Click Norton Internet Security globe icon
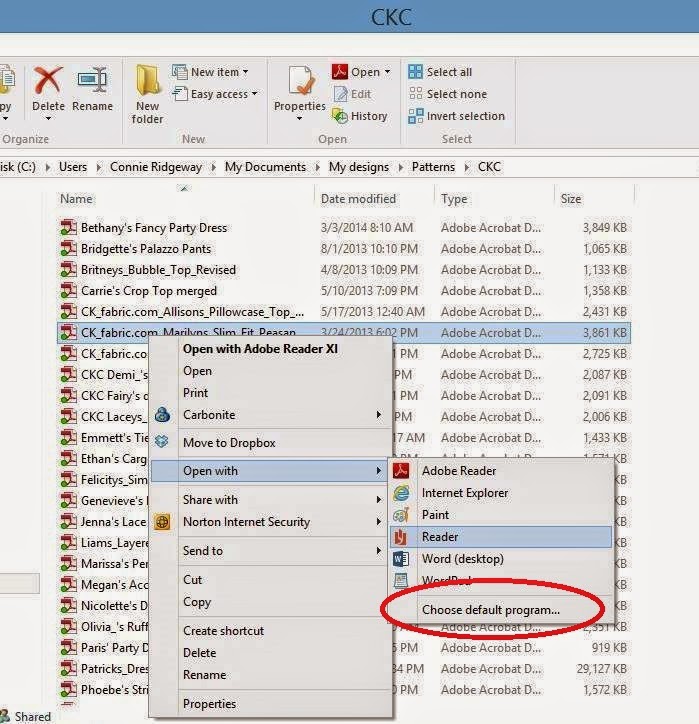The width and height of the screenshot is (699, 724). [x=162, y=522]
